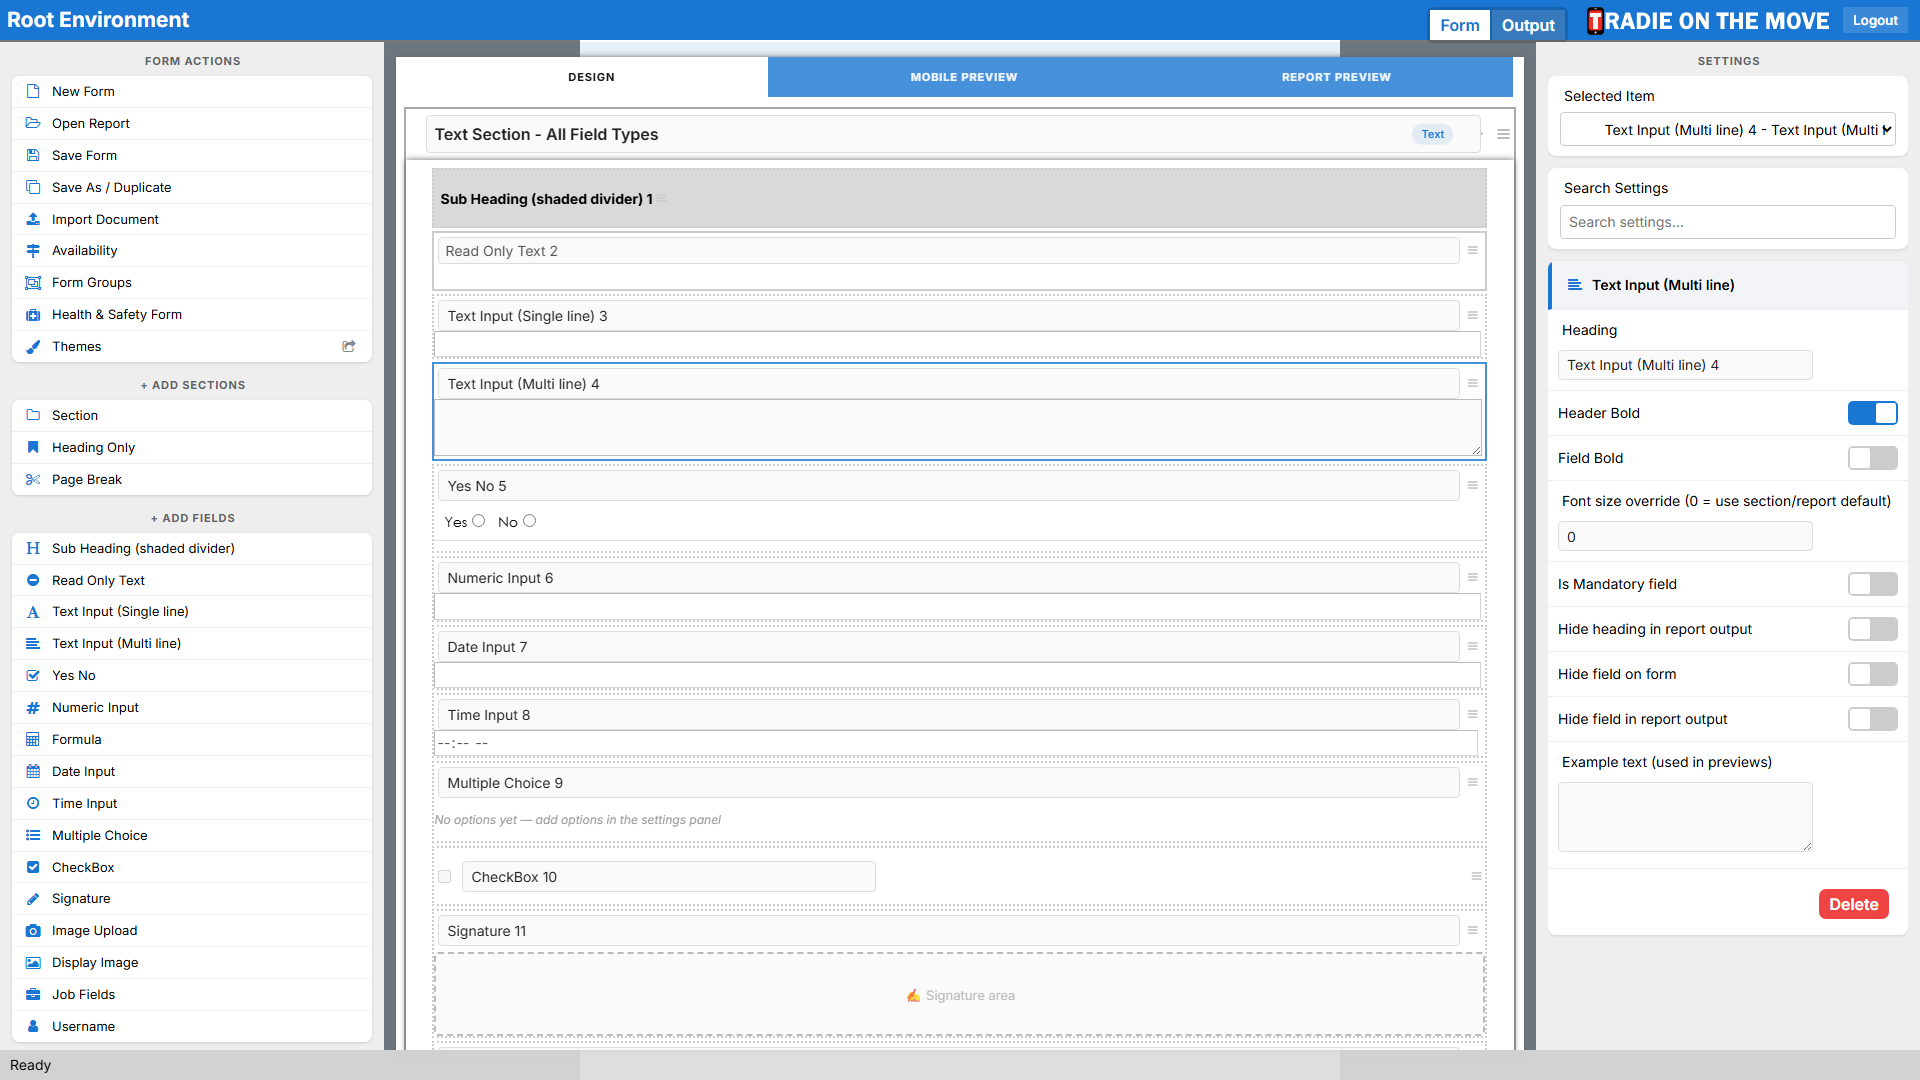Open the Availability form action
This screenshot has height=1080, width=1920.
192,251
